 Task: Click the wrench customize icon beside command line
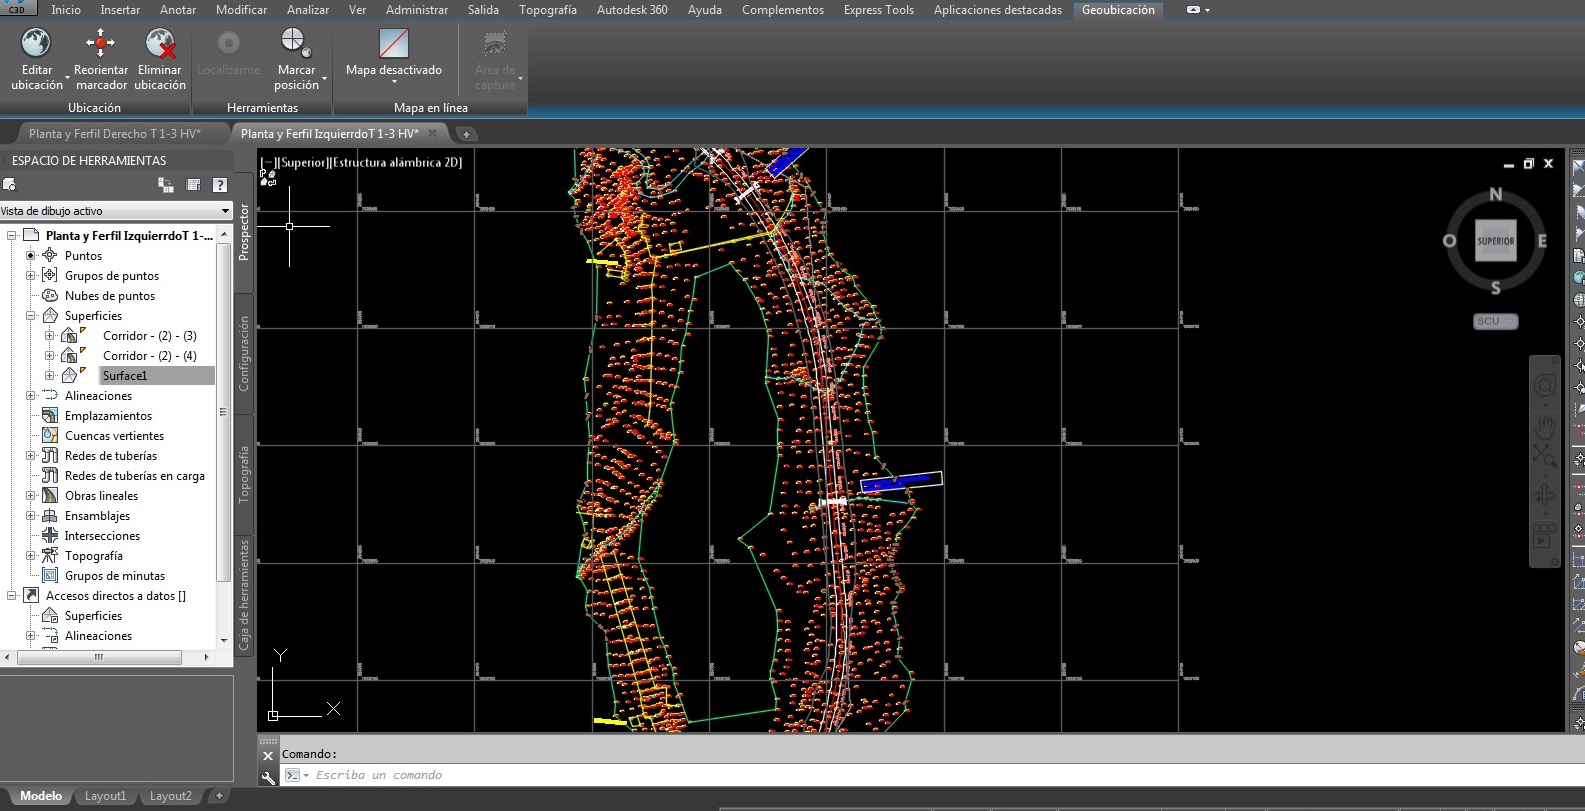(x=268, y=776)
